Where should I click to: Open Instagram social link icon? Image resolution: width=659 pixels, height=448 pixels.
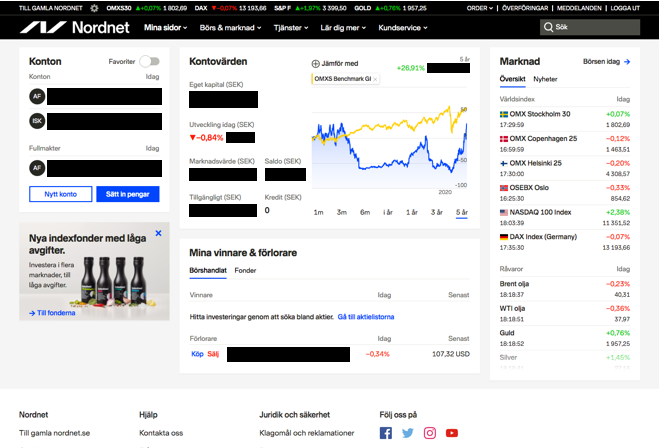[430, 433]
